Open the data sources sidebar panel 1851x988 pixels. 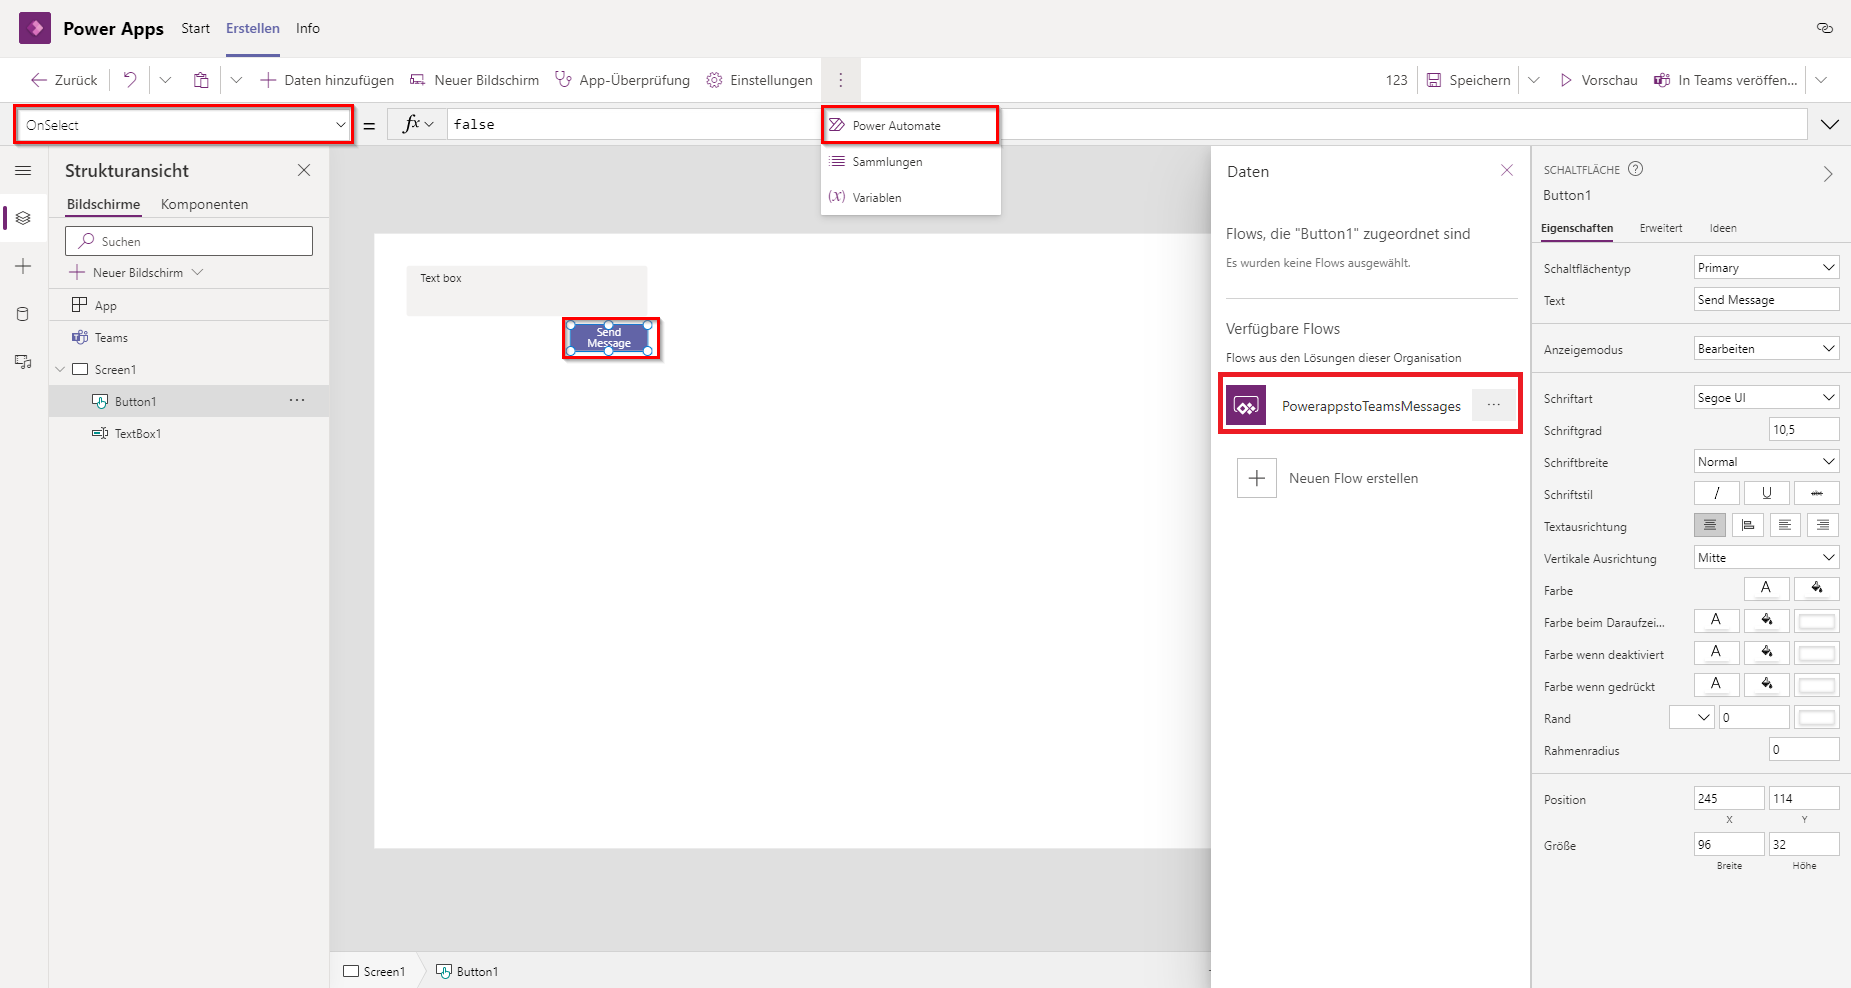pos(23,313)
